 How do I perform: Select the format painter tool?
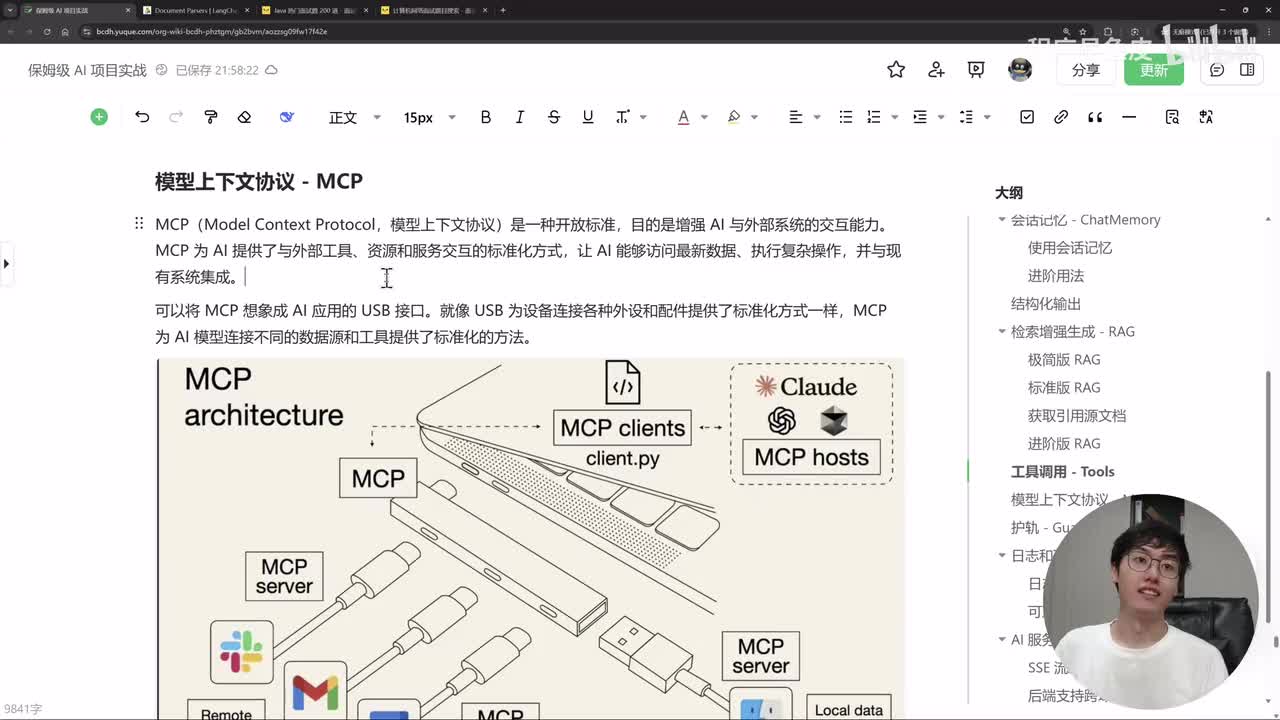point(210,117)
